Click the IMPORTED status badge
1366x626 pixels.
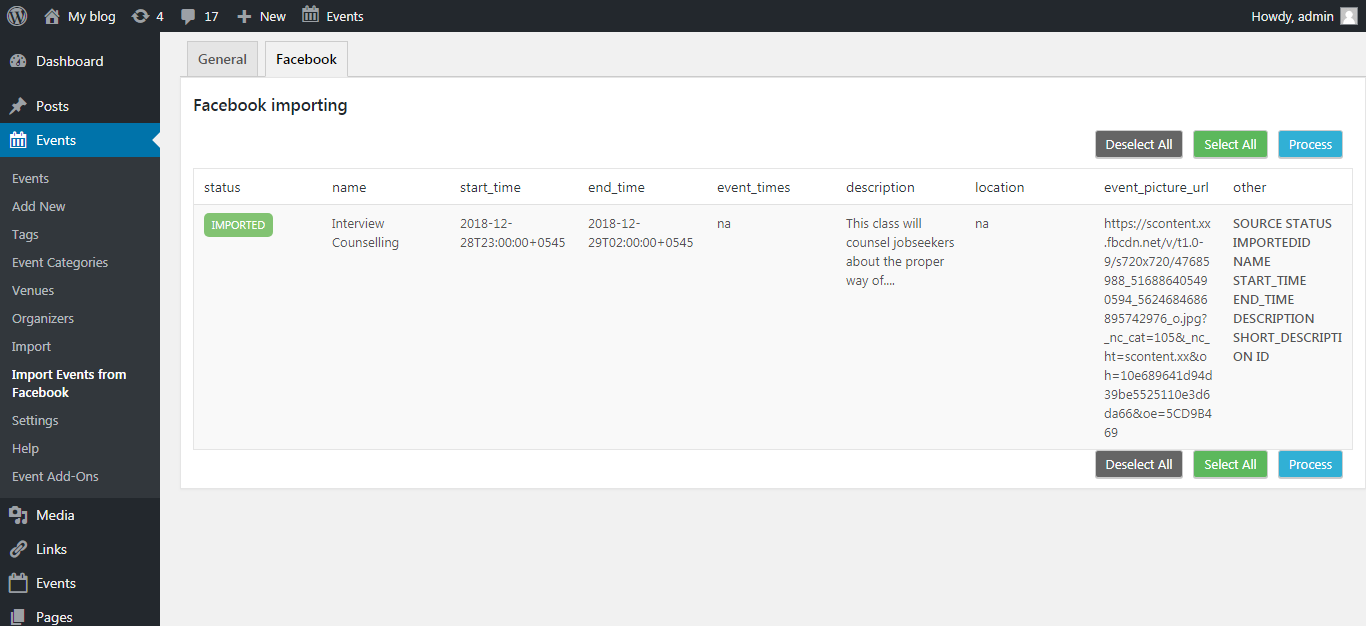tap(238, 225)
